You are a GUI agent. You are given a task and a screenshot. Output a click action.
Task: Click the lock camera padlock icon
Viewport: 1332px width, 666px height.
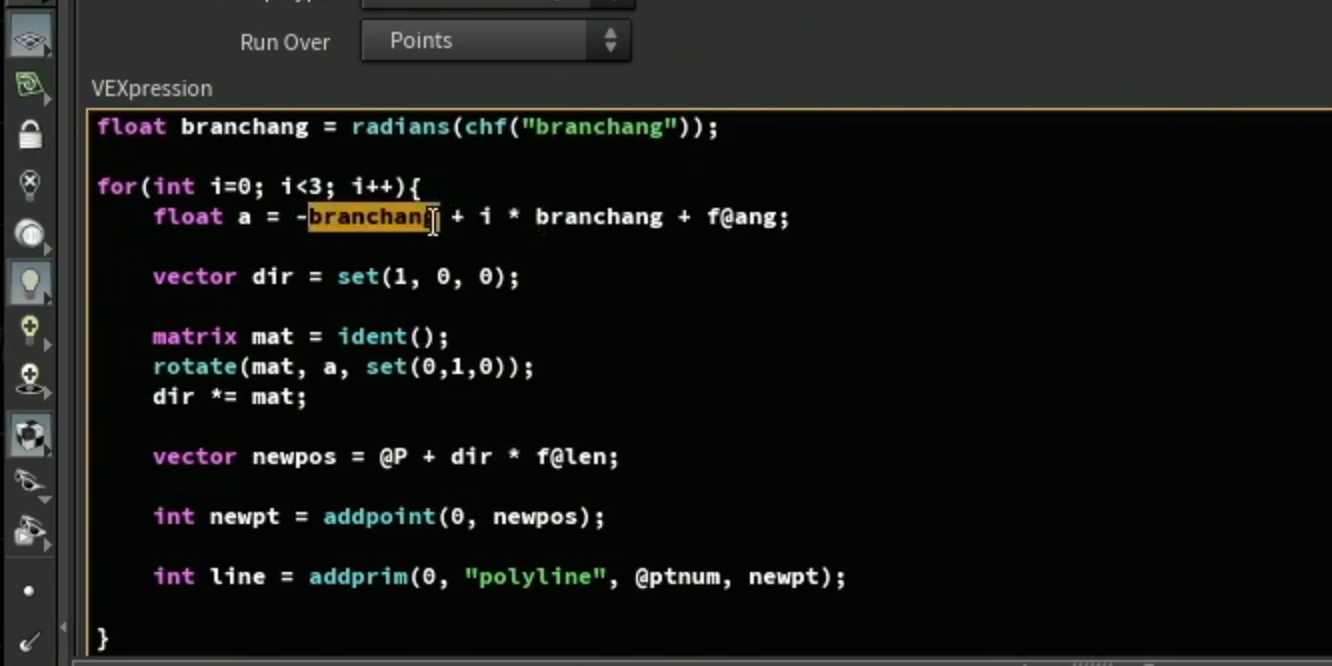pyautogui.click(x=30, y=134)
